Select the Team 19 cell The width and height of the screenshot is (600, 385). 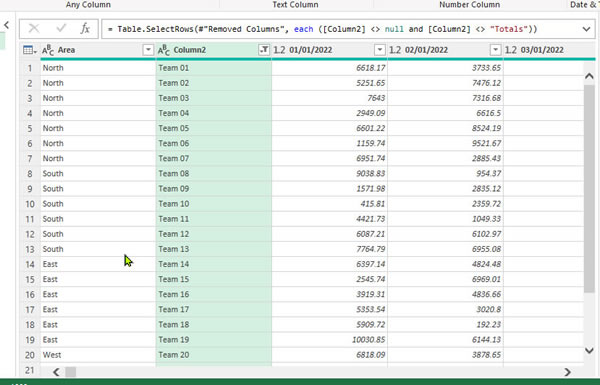[x=214, y=340]
